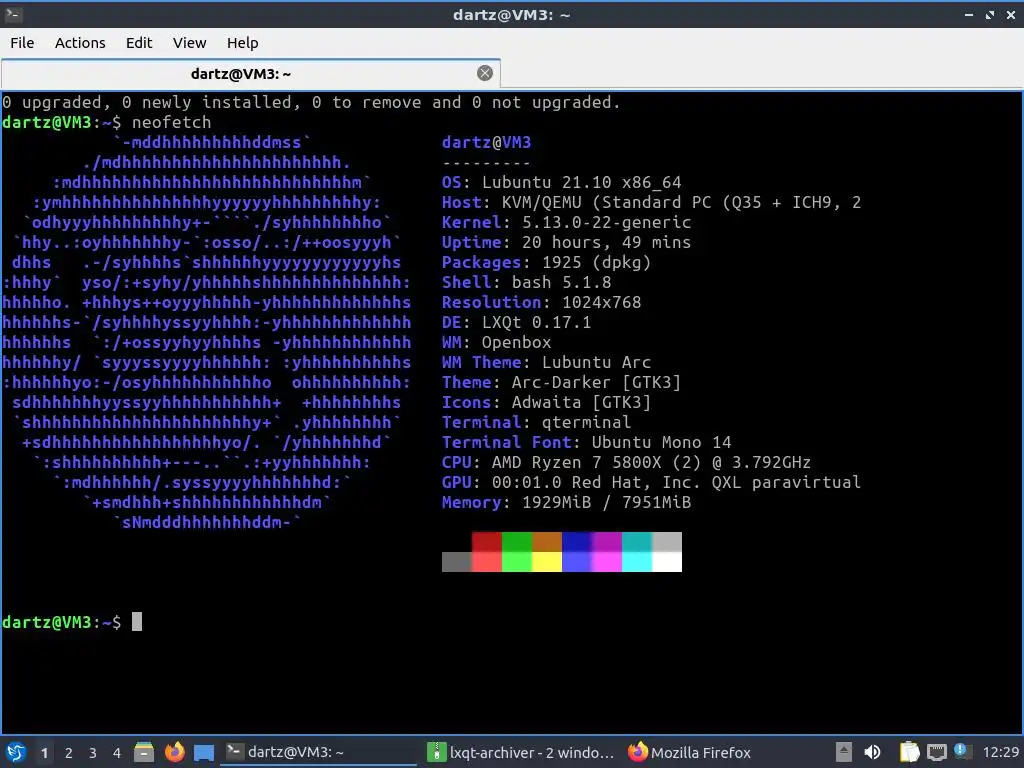Open the View menu

[x=189, y=42]
